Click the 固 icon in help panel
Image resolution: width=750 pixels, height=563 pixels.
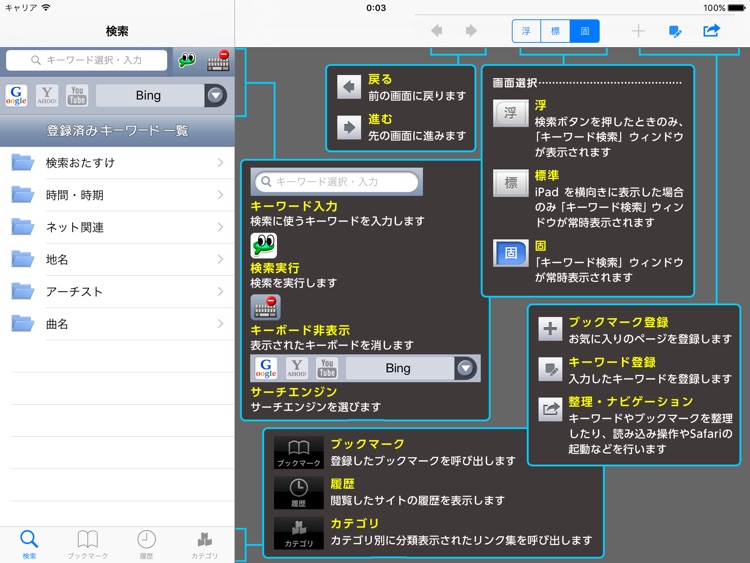pos(511,253)
